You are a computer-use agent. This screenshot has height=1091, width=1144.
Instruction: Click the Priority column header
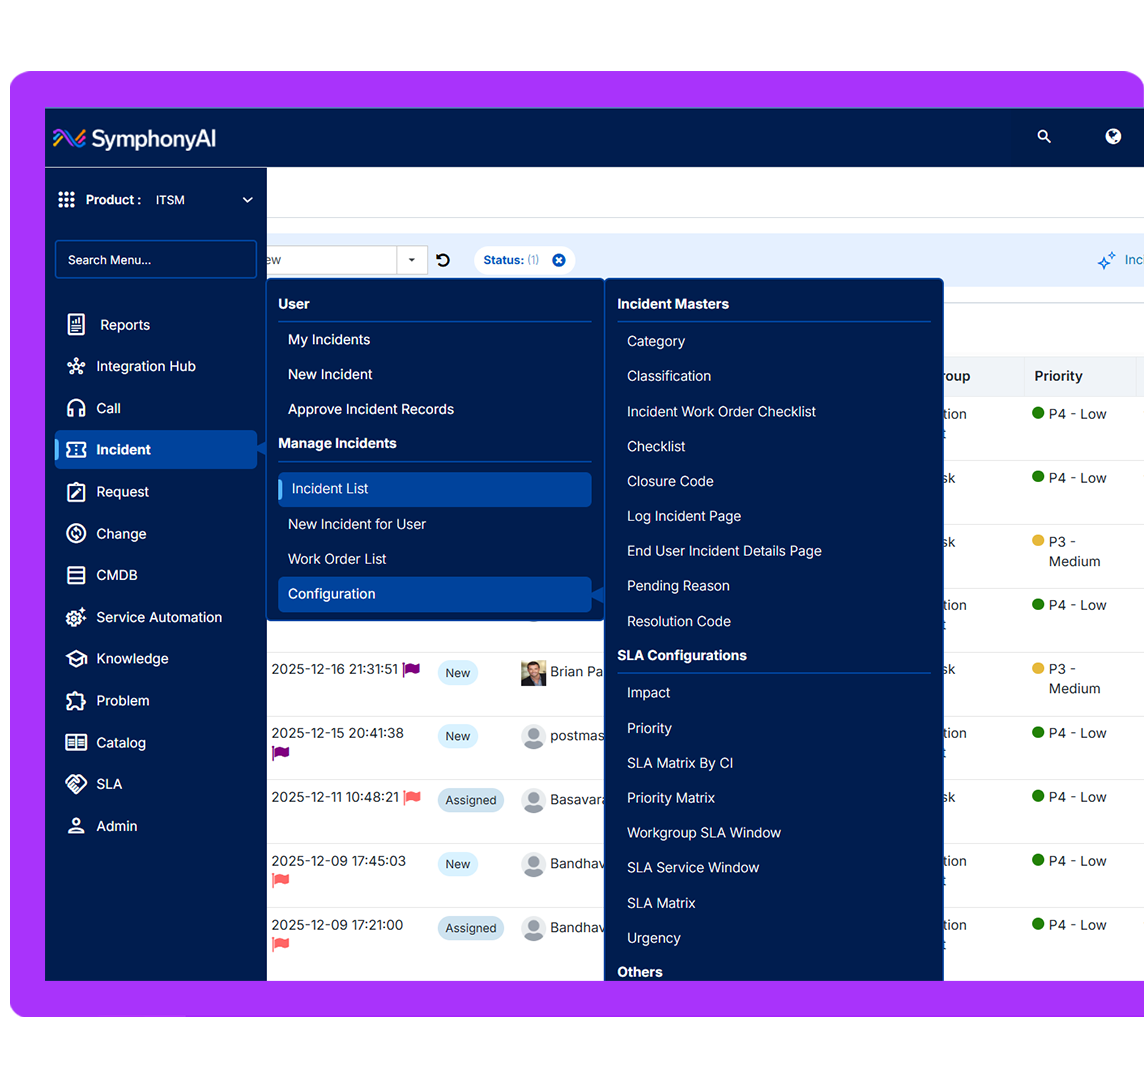tap(1058, 376)
